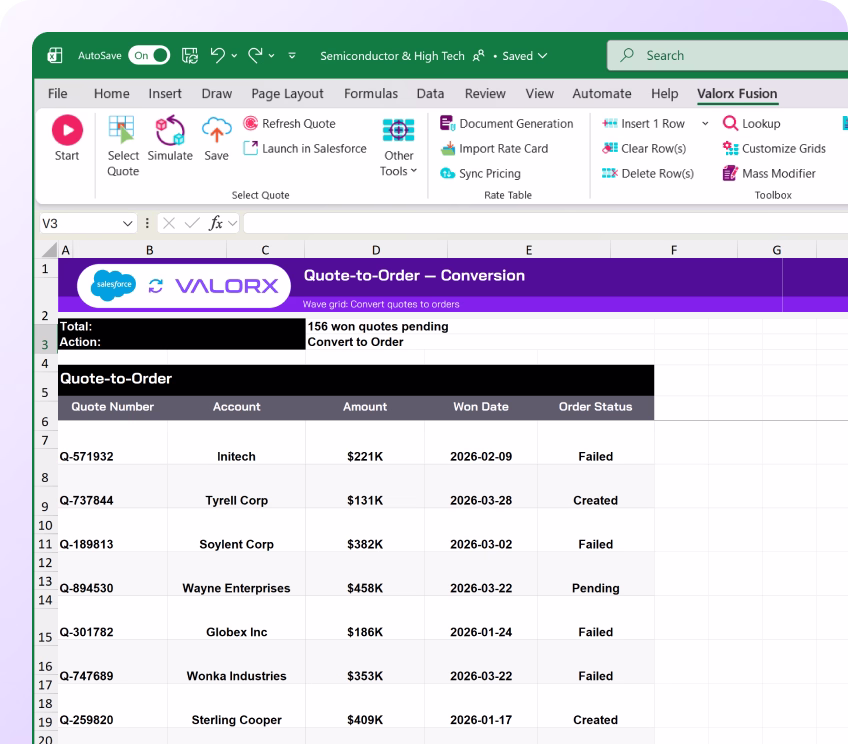
Task: Expand Insert Row dropdown arrow
Action: point(705,123)
